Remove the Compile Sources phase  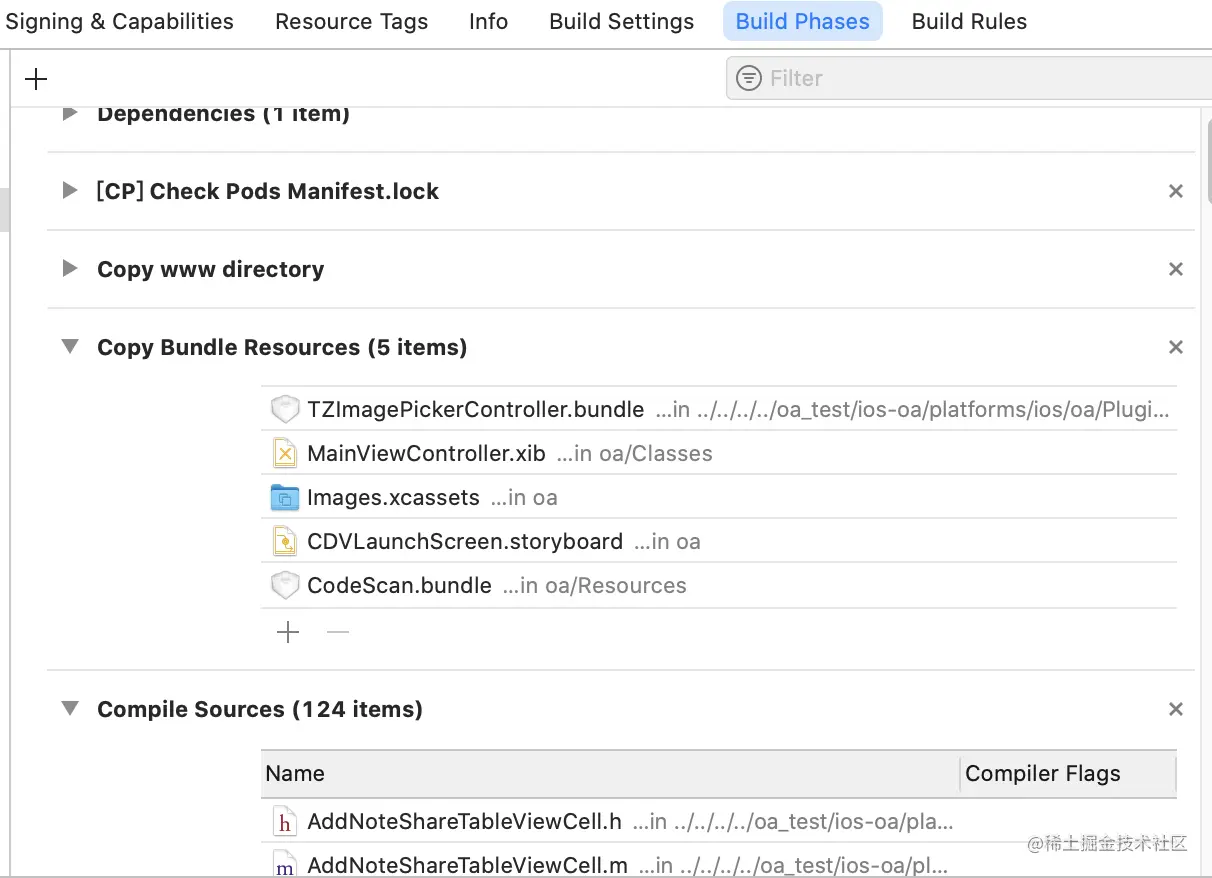point(1176,709)
